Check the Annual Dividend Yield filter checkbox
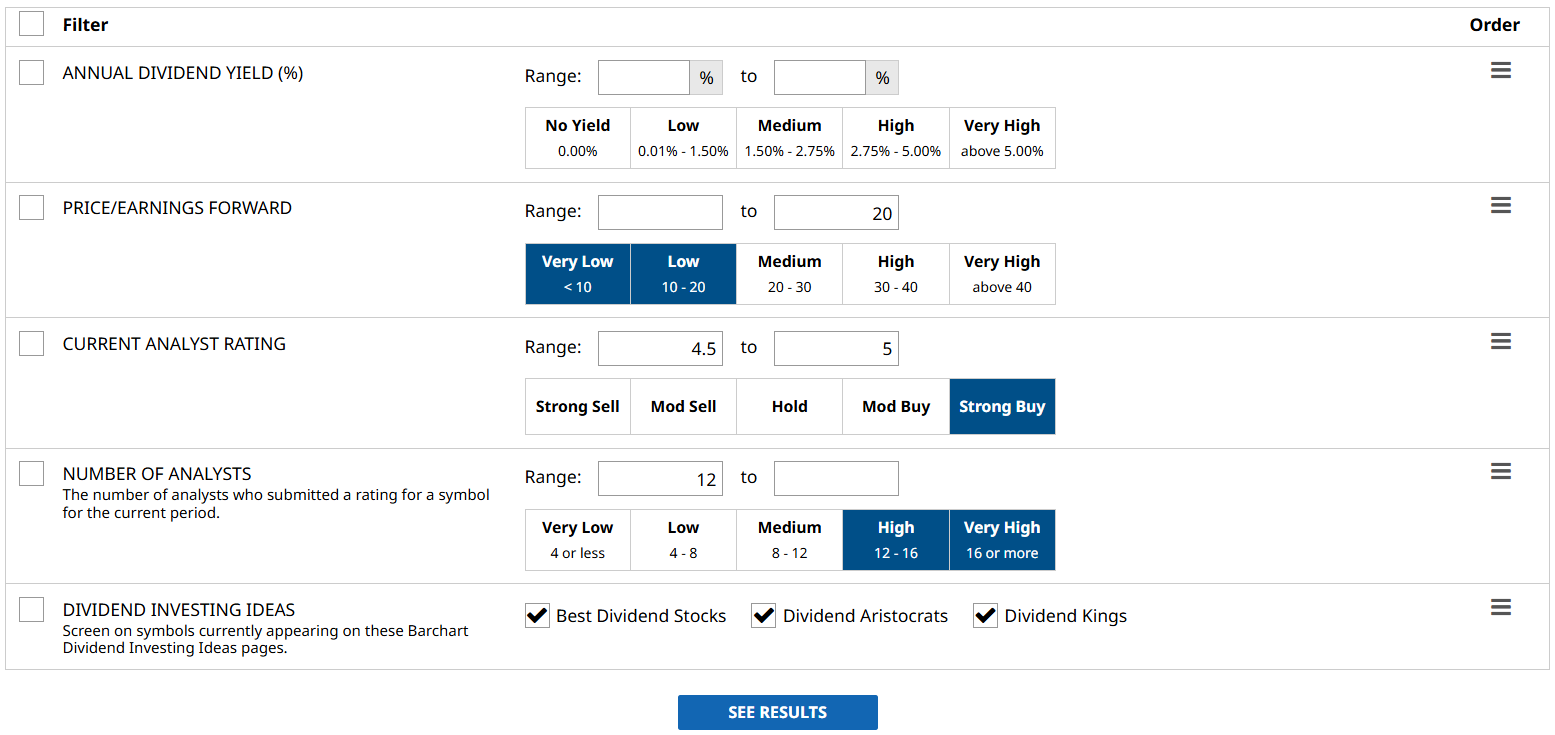 [x=32, y=73]
